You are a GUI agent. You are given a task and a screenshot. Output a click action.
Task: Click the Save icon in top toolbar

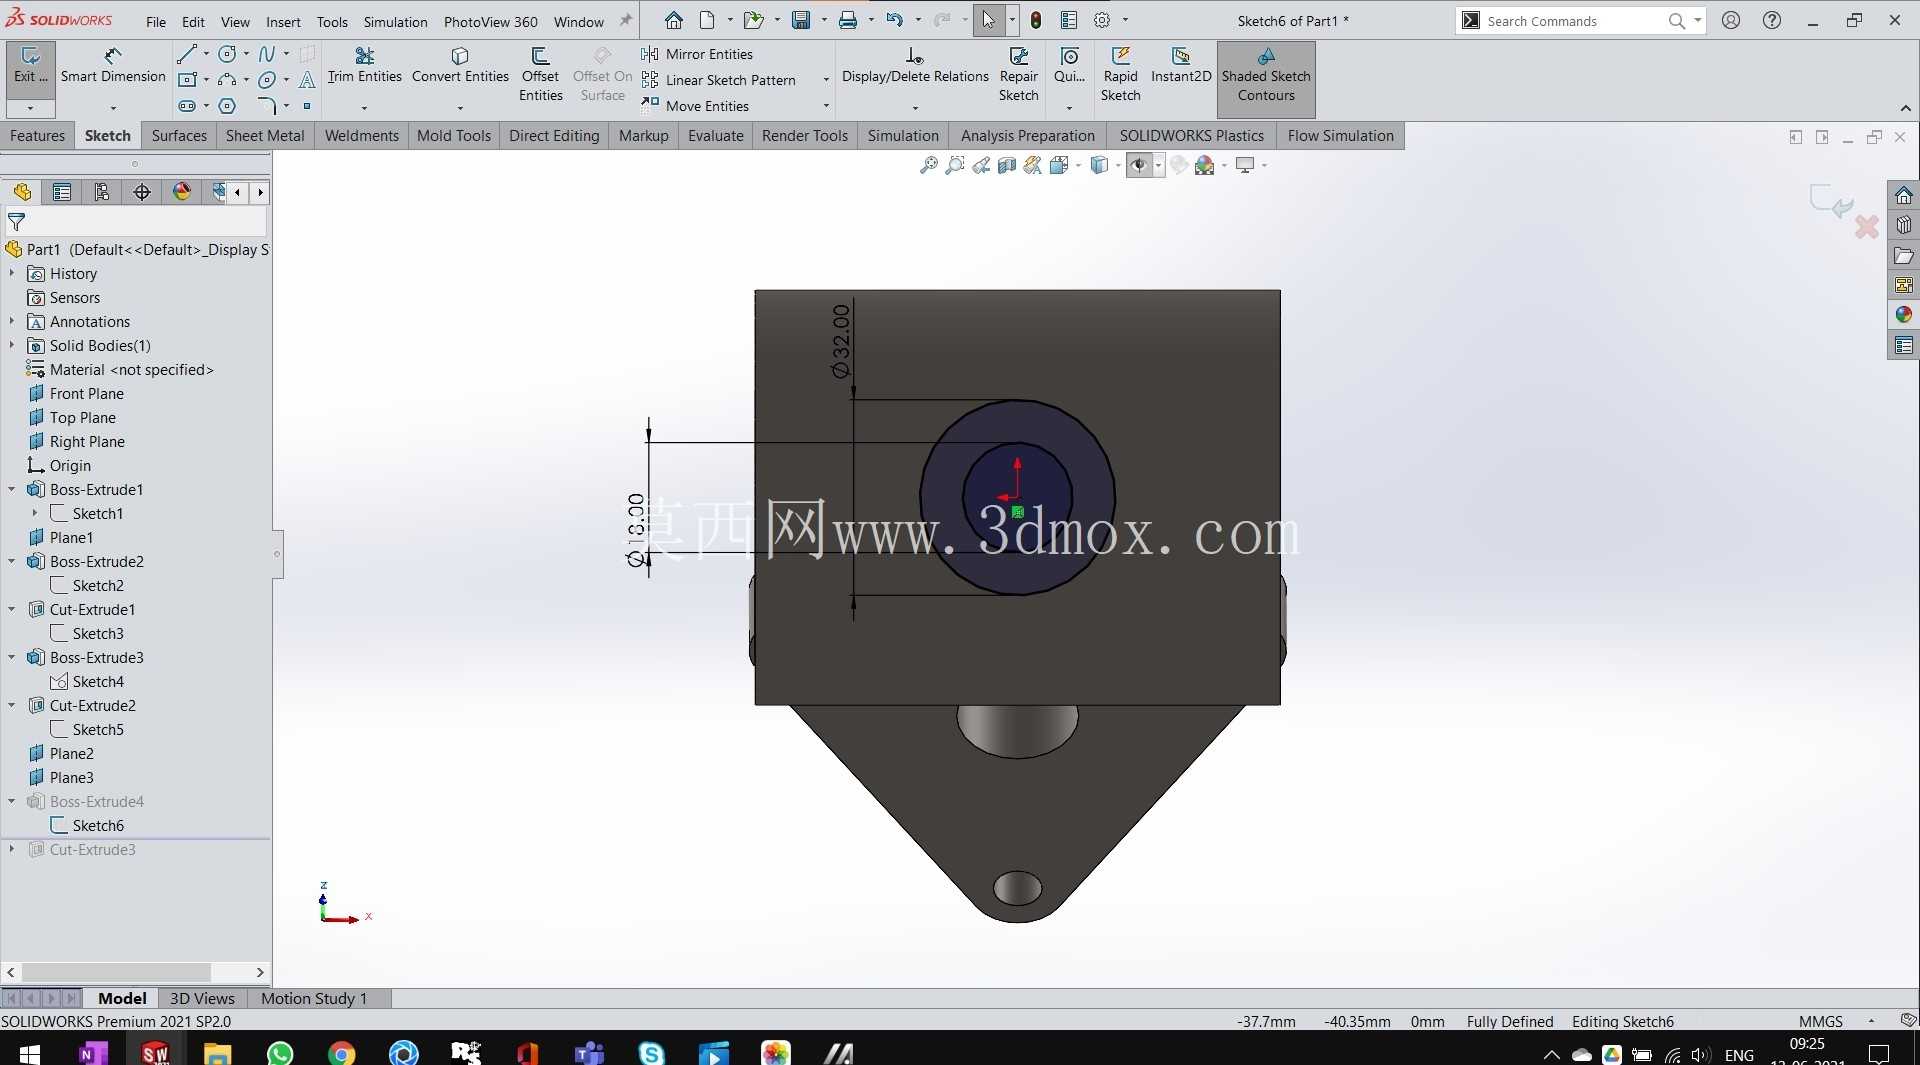point(801,20)
